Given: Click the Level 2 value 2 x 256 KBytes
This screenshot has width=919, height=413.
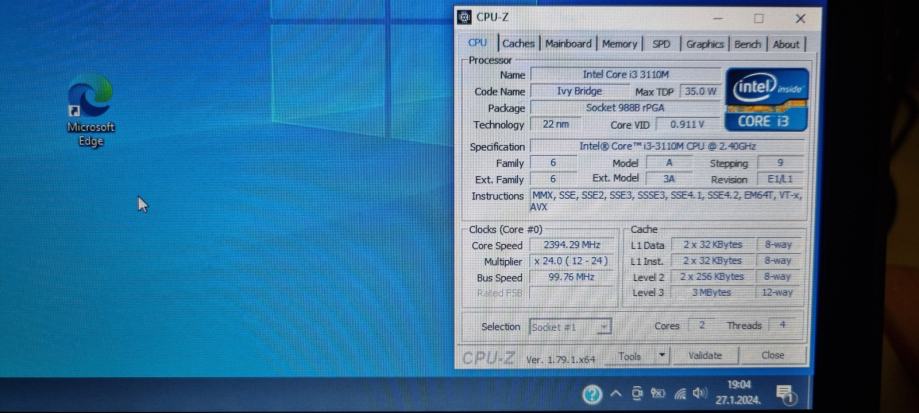Looking at the screenshot, I should [x=712, y=277].
